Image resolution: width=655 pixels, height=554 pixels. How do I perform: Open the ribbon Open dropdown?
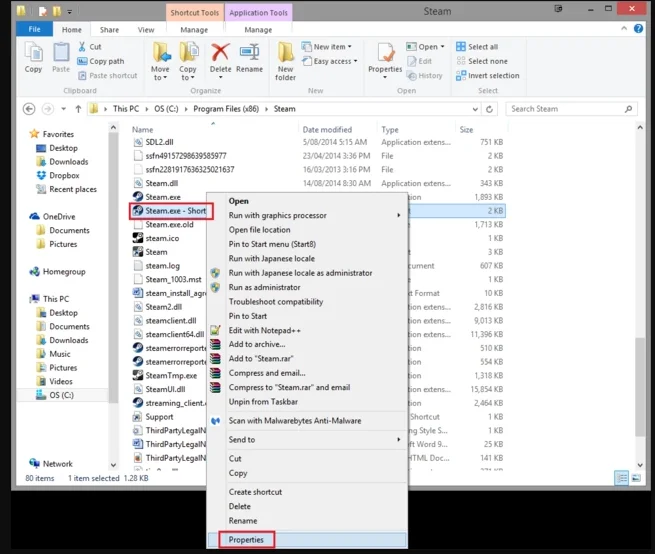pyautogui.click(x=426, y=47)
